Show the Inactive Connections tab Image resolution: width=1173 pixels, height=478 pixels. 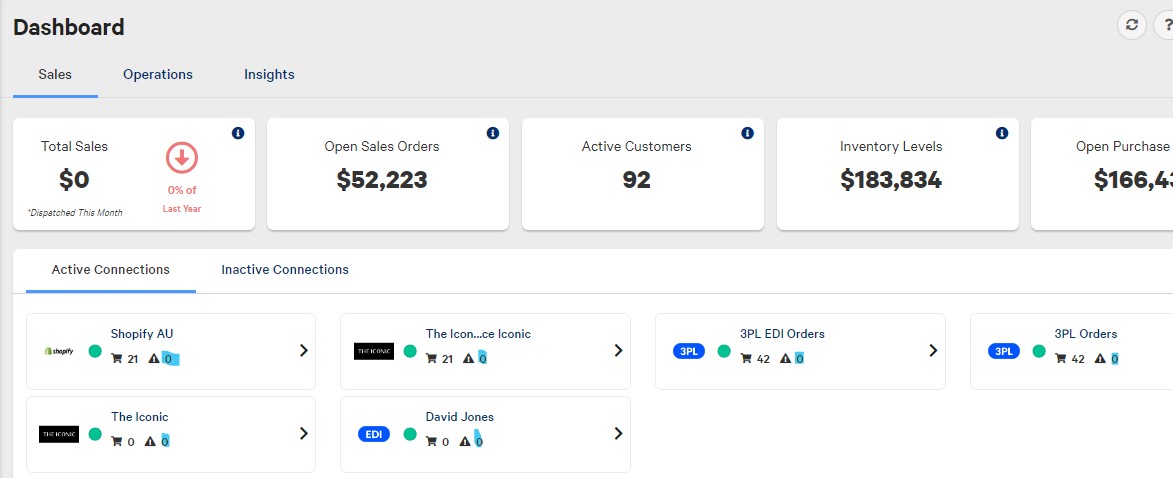pyautogui.click(x=285, y=270)
